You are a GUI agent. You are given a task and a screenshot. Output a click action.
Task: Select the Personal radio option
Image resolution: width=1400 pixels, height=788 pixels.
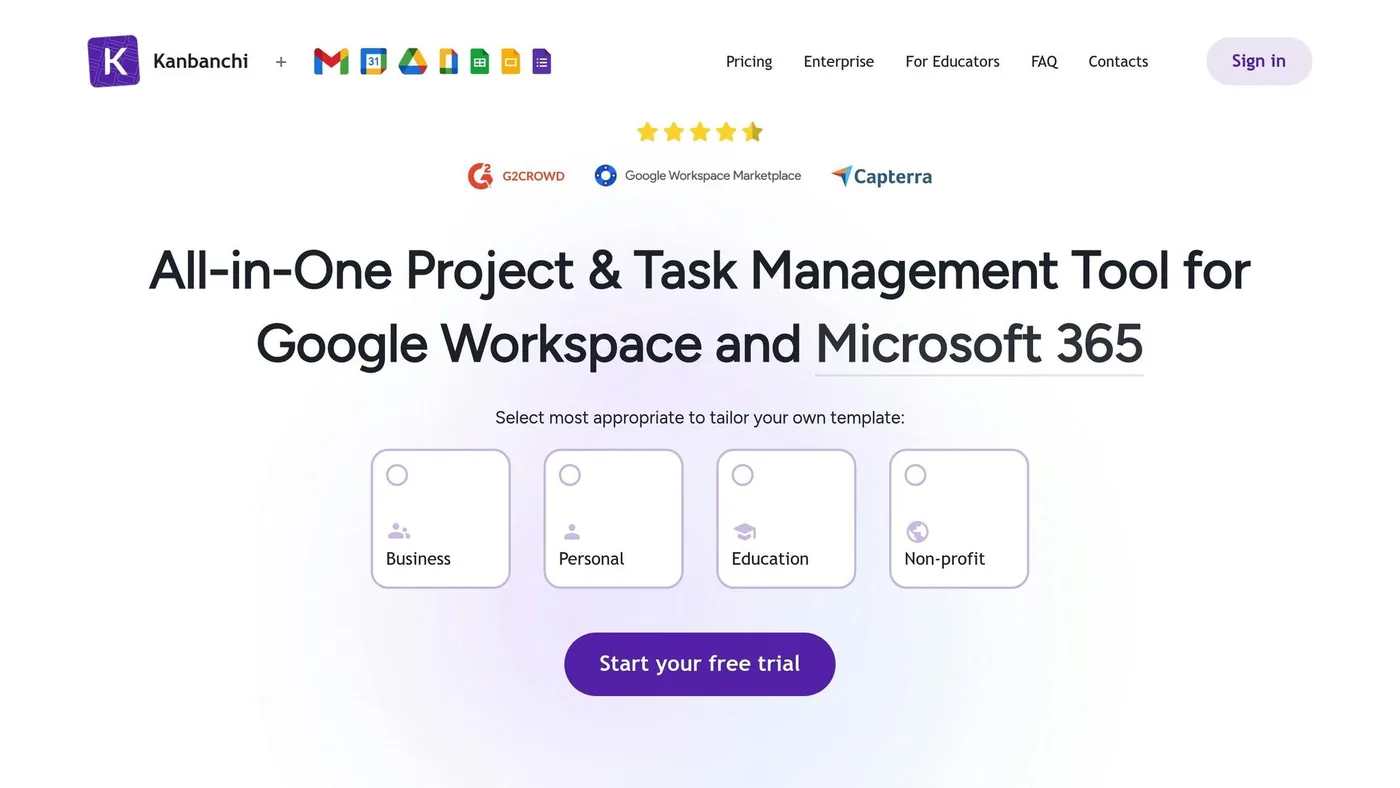[x=570, y=475]
